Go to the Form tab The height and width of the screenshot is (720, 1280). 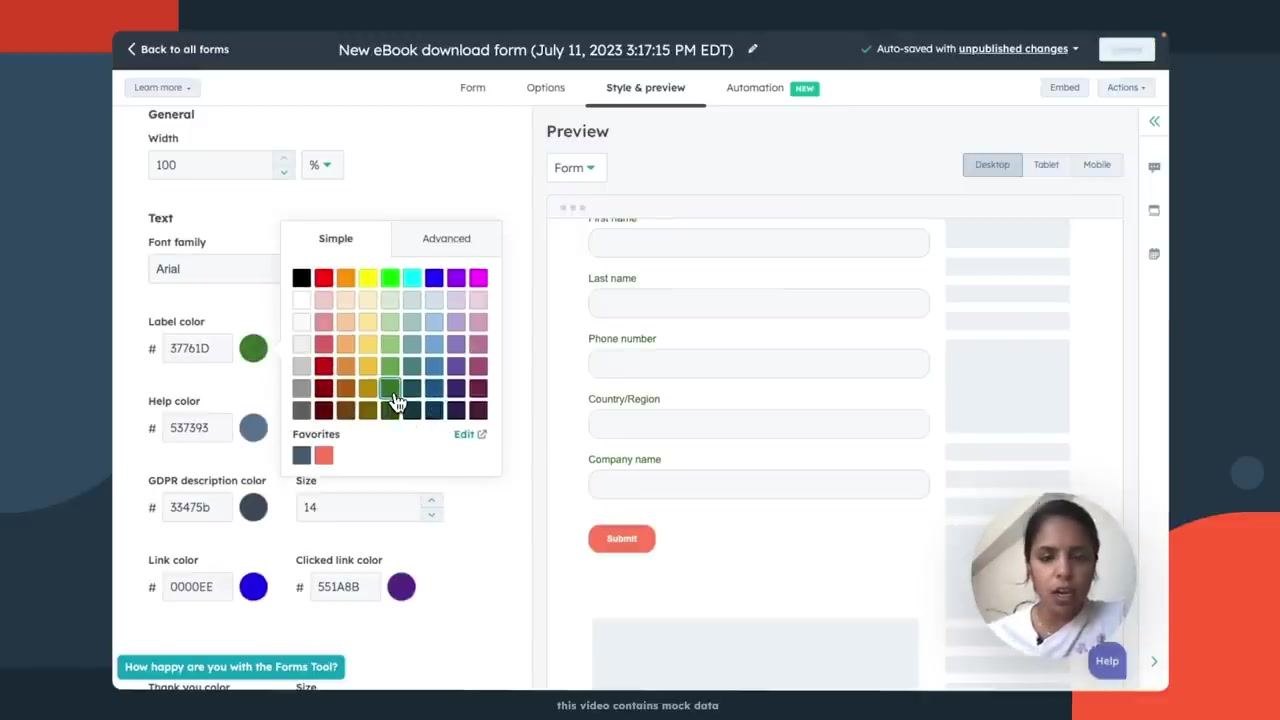[473, 88]
